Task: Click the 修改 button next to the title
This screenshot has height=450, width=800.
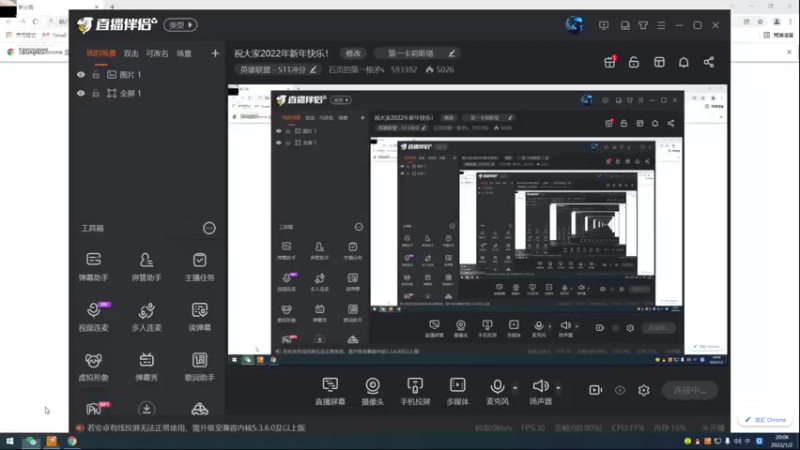Action: pos(353,54)
